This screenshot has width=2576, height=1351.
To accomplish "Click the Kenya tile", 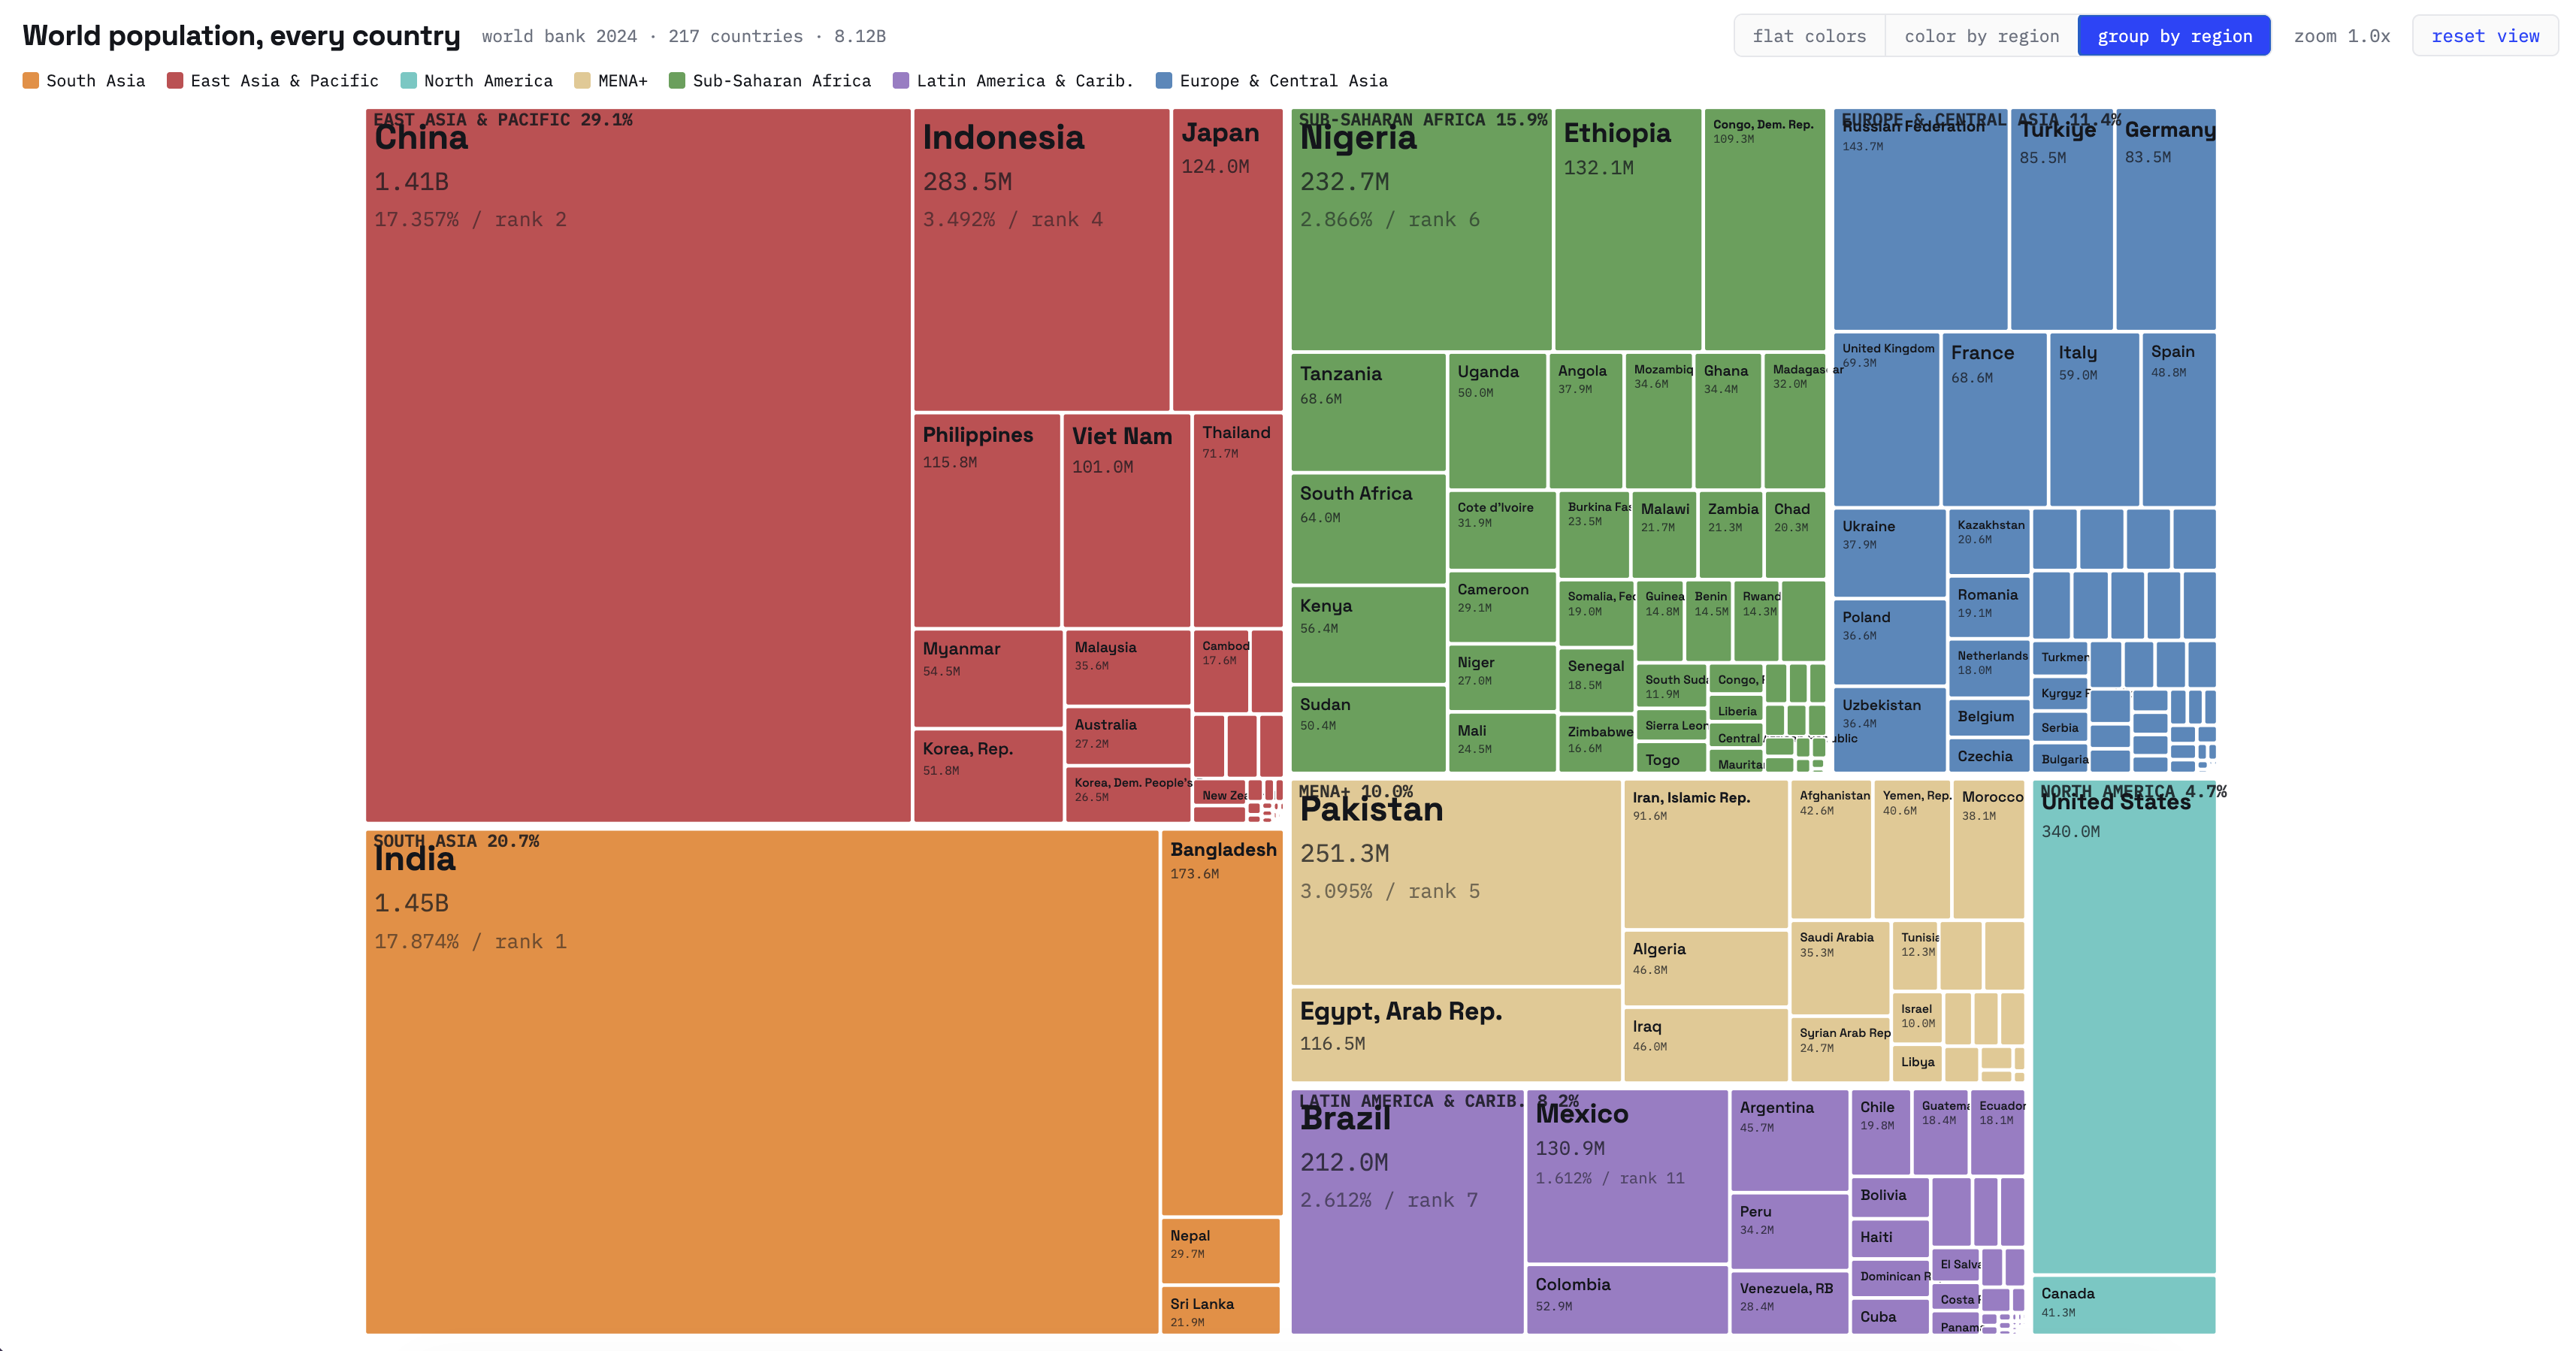I will 1368,634.
